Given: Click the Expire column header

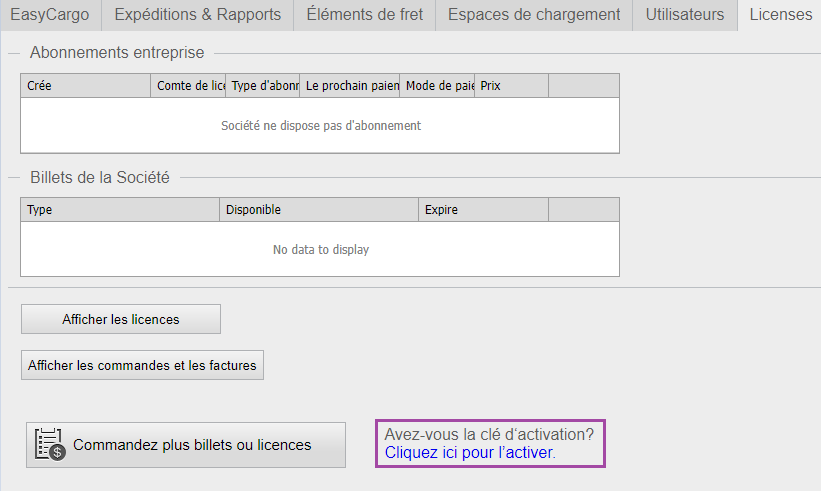Looking at the screenshot, I should (483, 210).
